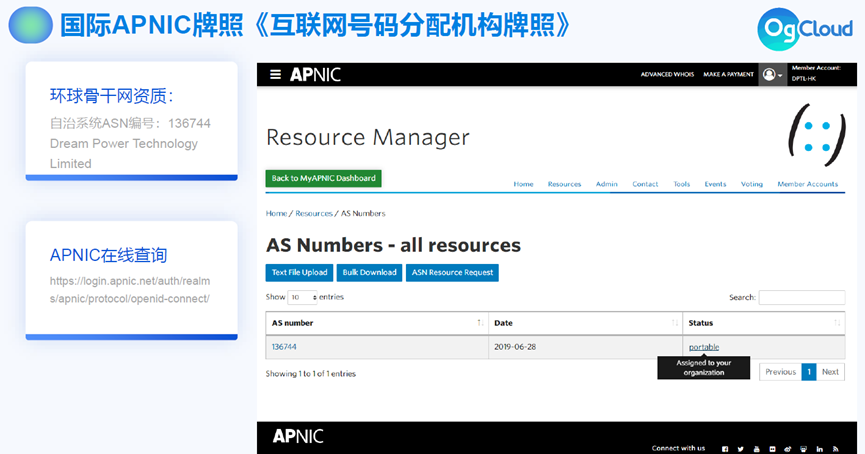Click the ASN Resource Request button
Image resolution: width=865 pixels, height=454 pixels.
tap(451, 272)
